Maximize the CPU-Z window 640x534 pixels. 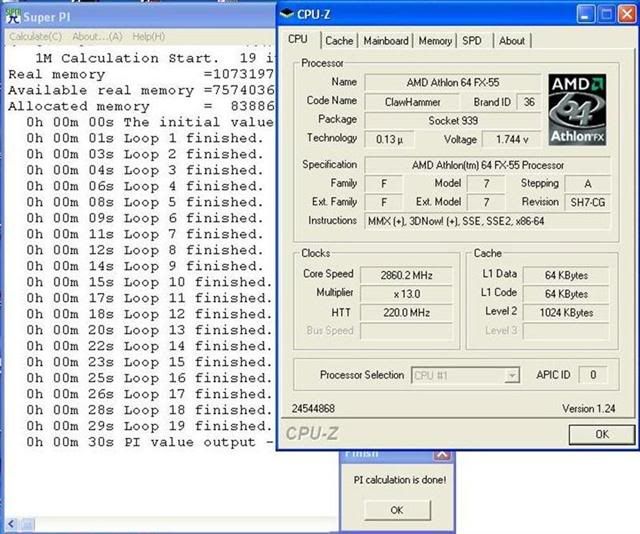[605, 14]
